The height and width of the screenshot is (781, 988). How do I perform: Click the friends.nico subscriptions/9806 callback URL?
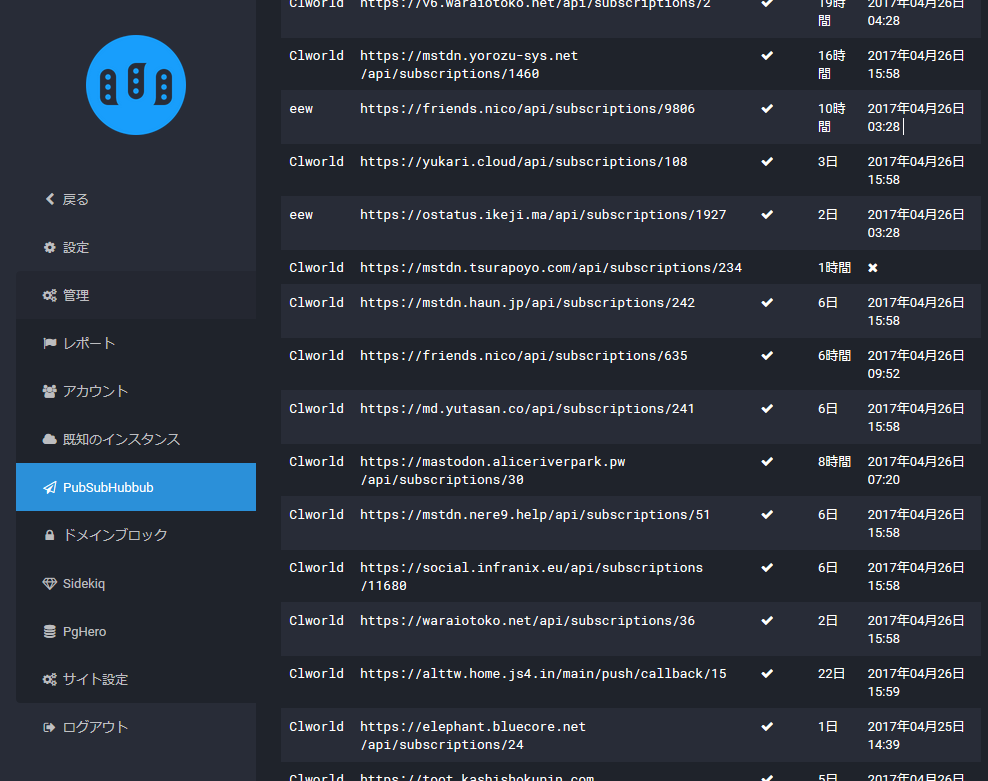527,109
